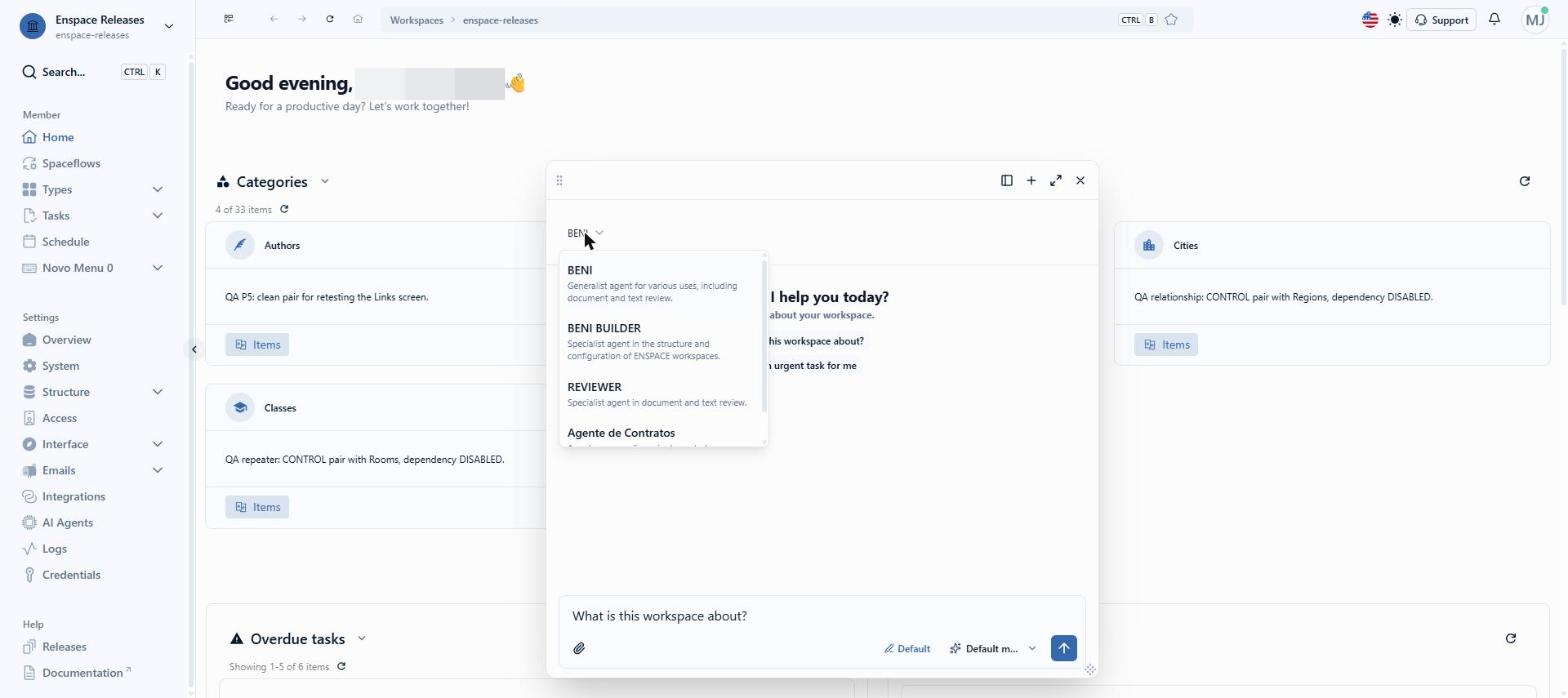Click the home icon in the top bar

coord(357,19)
